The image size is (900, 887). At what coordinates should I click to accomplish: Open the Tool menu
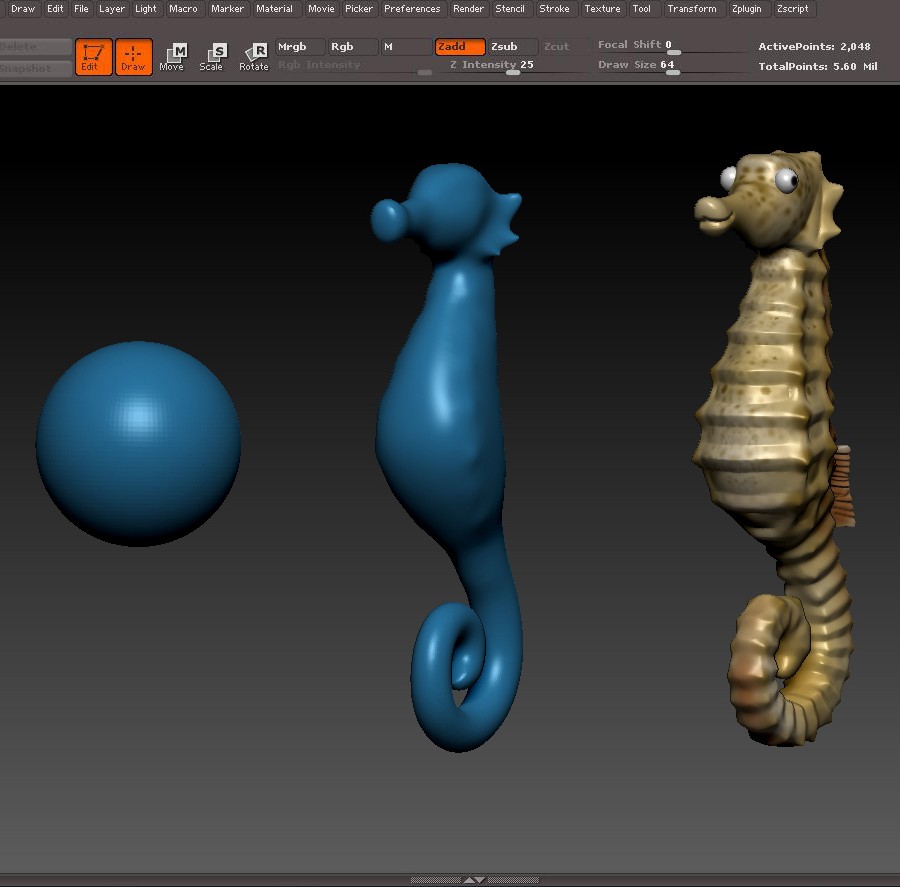click(641, 9)
